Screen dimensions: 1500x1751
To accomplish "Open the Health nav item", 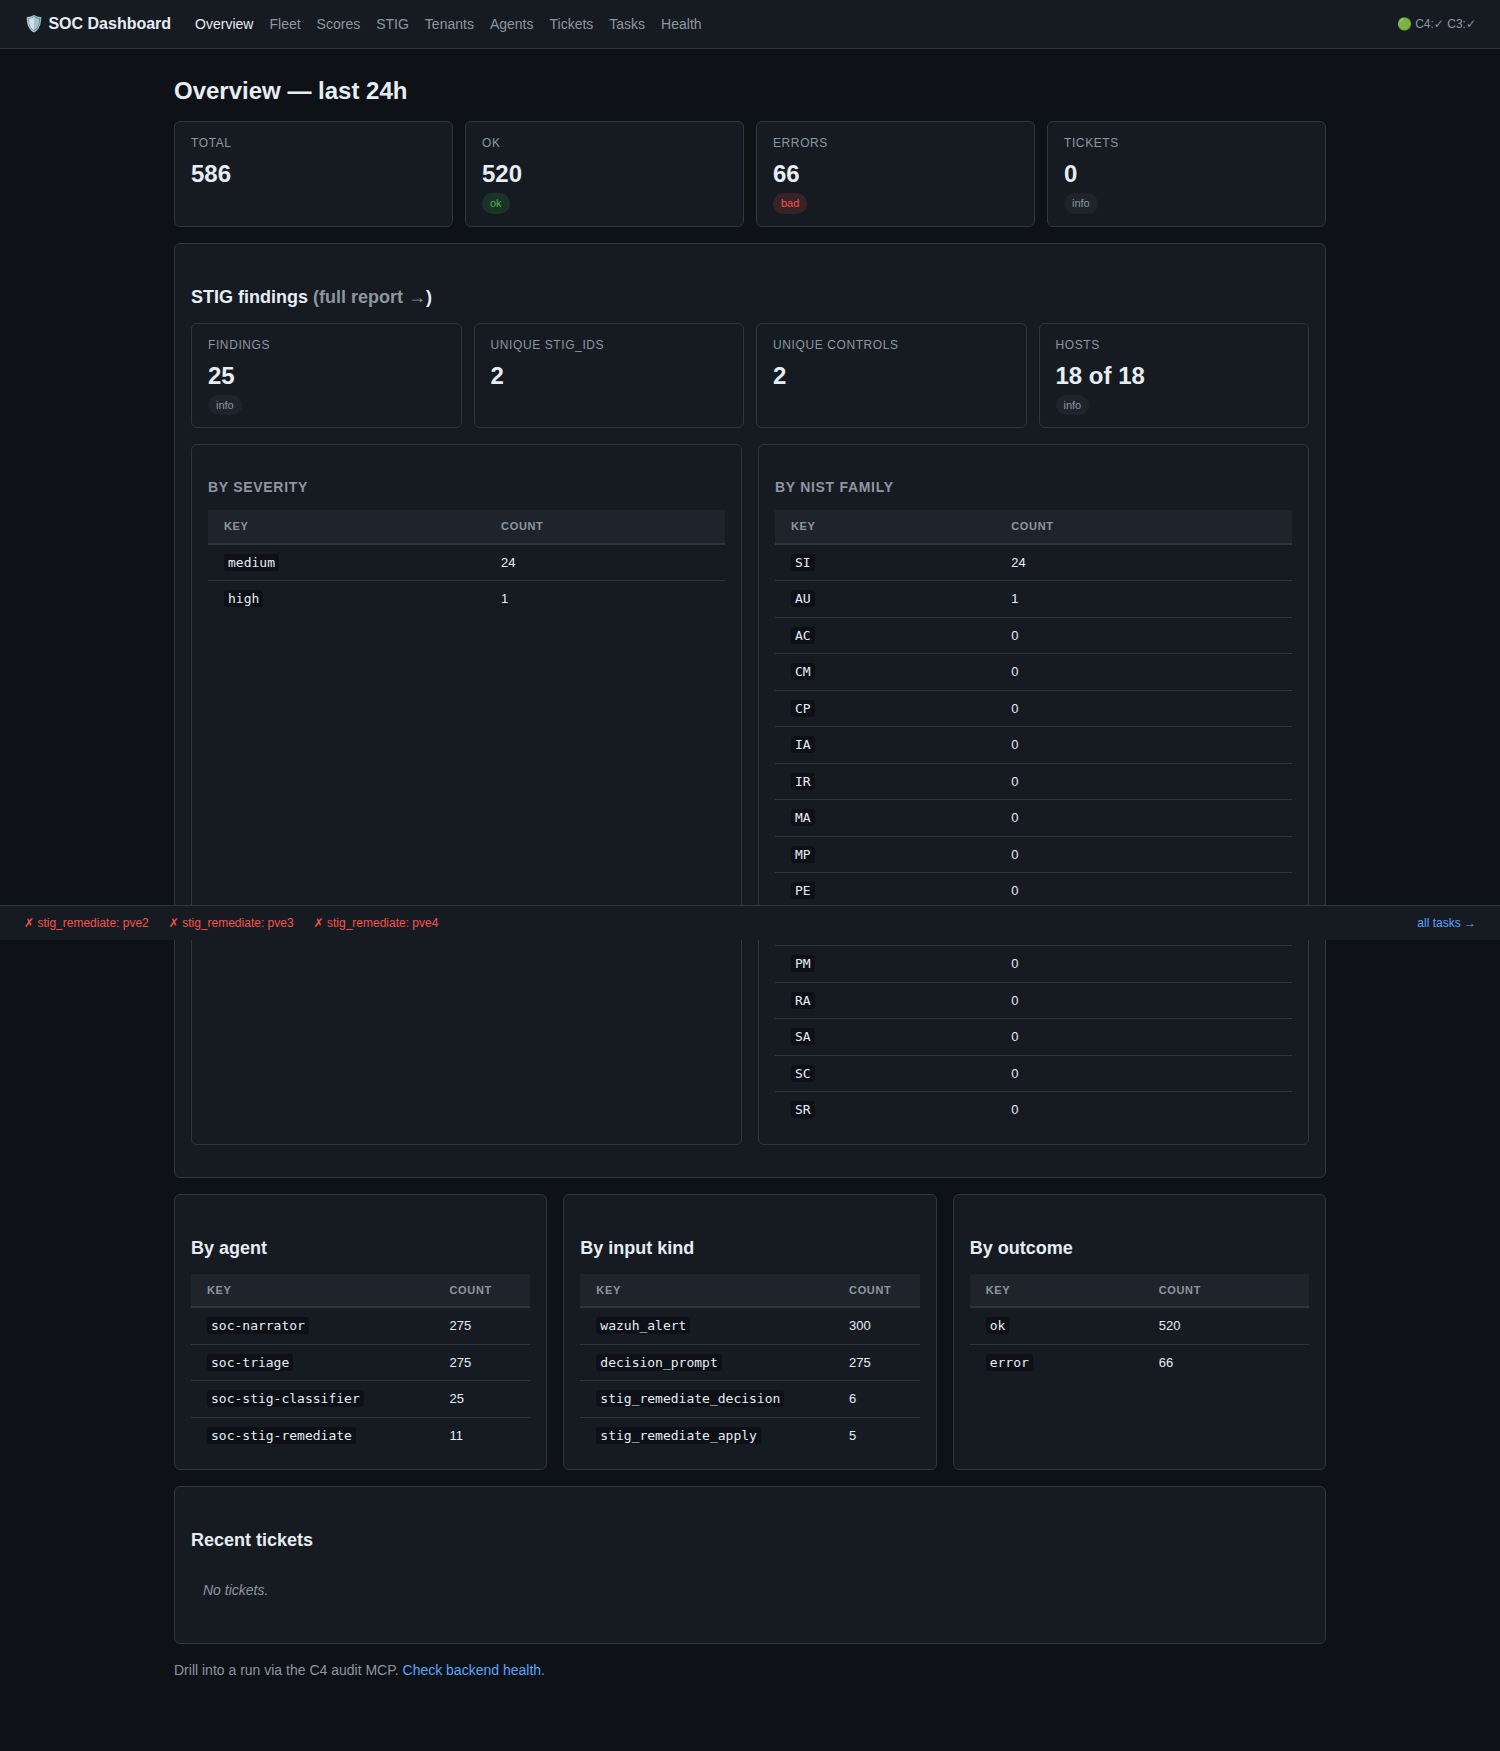I will coord(681,24).
